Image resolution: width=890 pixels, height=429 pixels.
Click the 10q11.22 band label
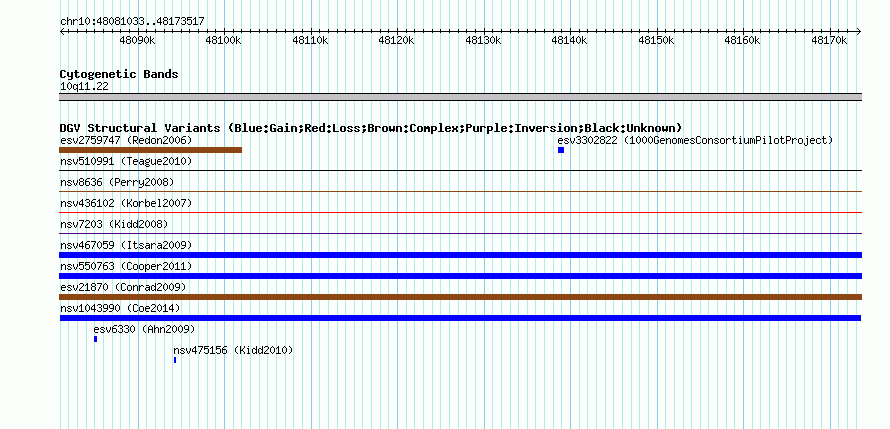pos(84,87)
